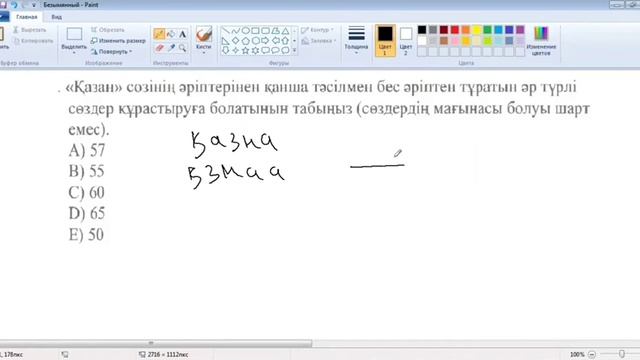Select the Text tool
The image size is (640, 360).
(182, 34)
